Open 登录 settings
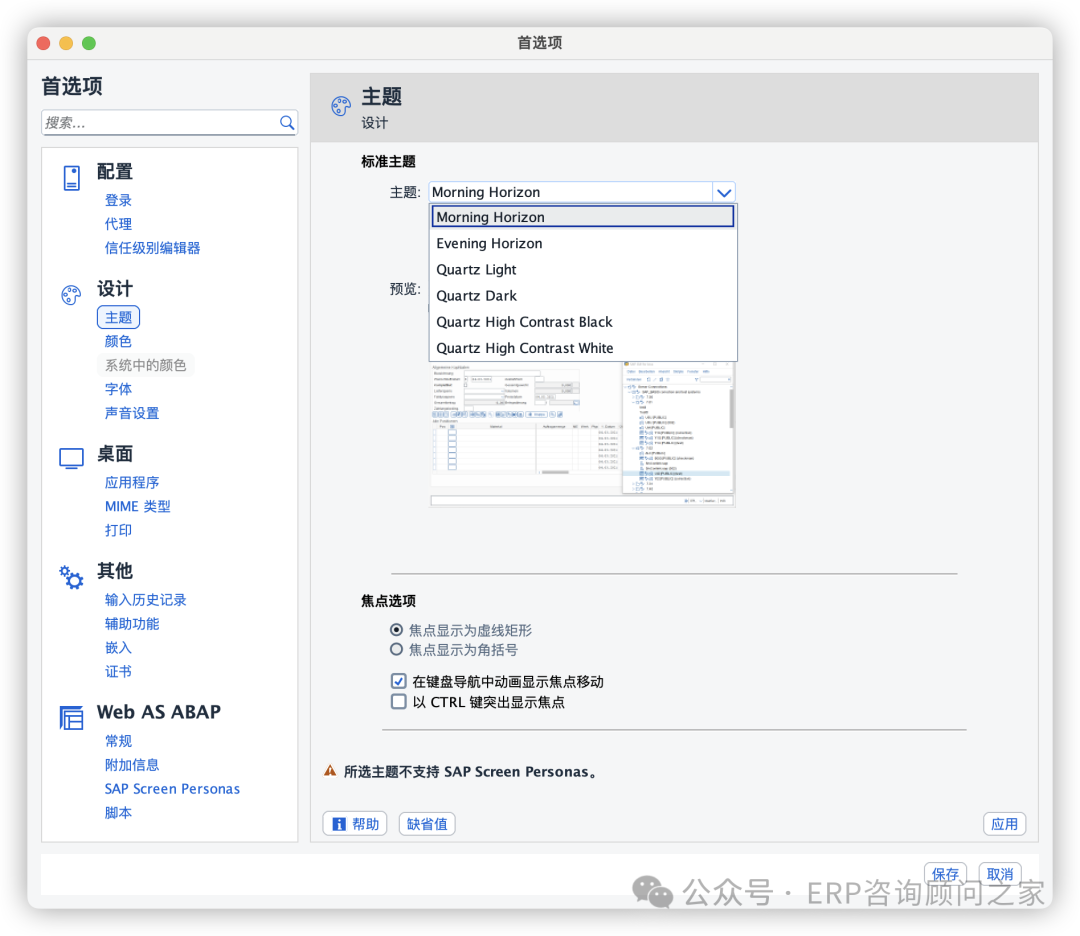Viewport: 1080px width, 936px height. click(118, 200)
